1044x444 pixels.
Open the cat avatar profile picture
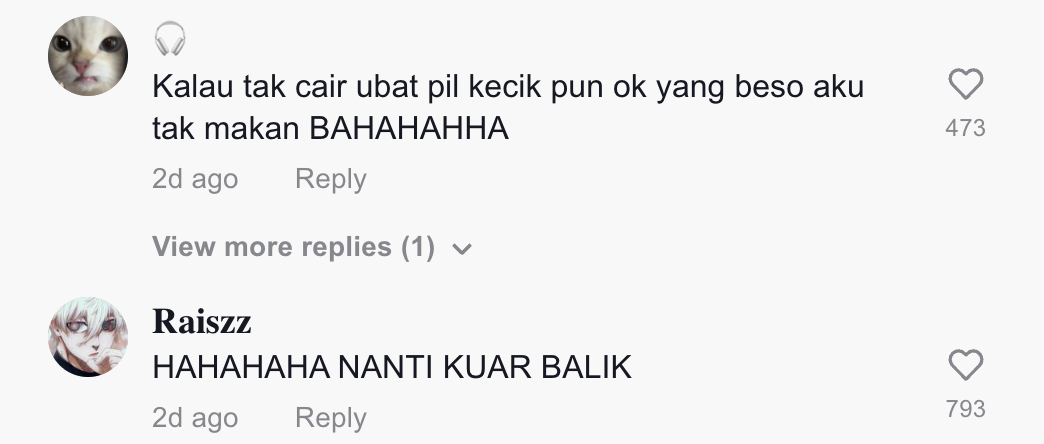click(88, 56)
